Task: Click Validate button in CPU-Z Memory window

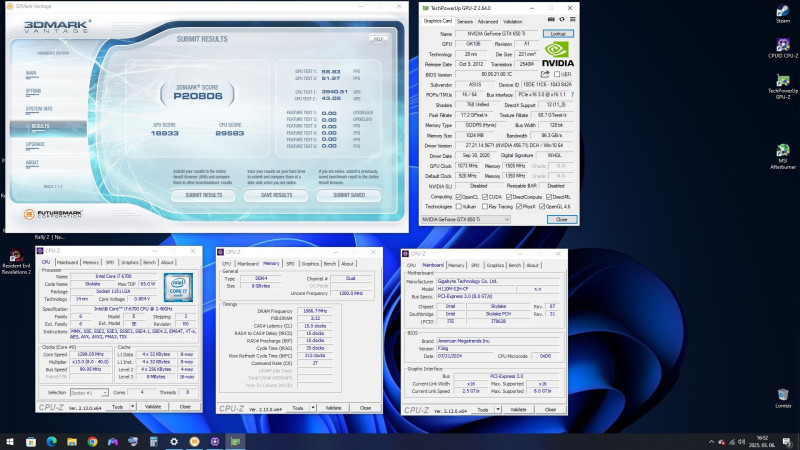Action: pyautogui.click(x=333, y=408)
